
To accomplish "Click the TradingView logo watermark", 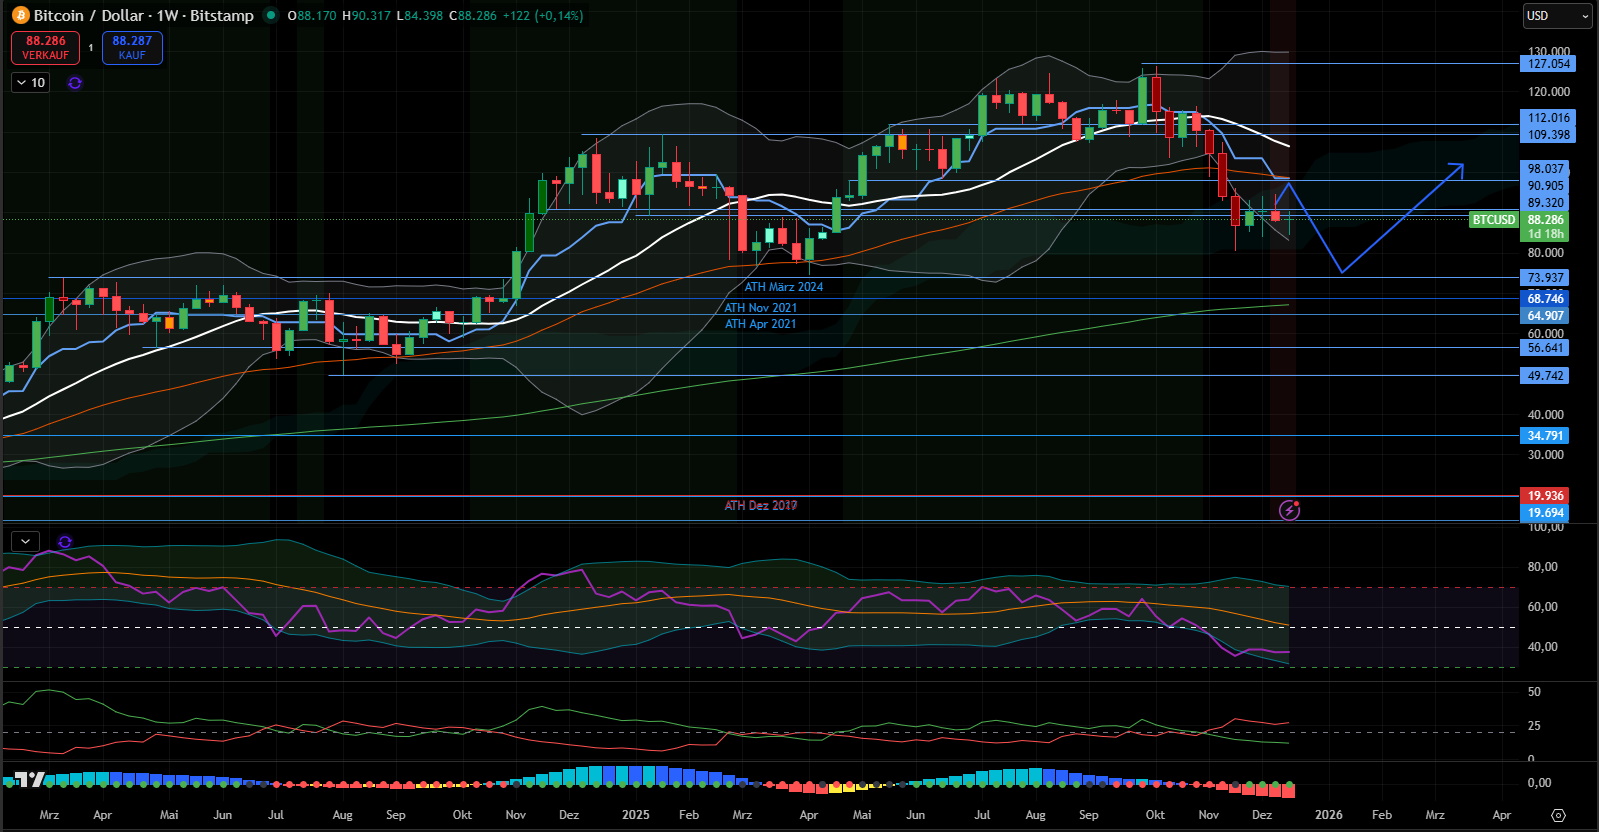I will (x=30, y=780).
